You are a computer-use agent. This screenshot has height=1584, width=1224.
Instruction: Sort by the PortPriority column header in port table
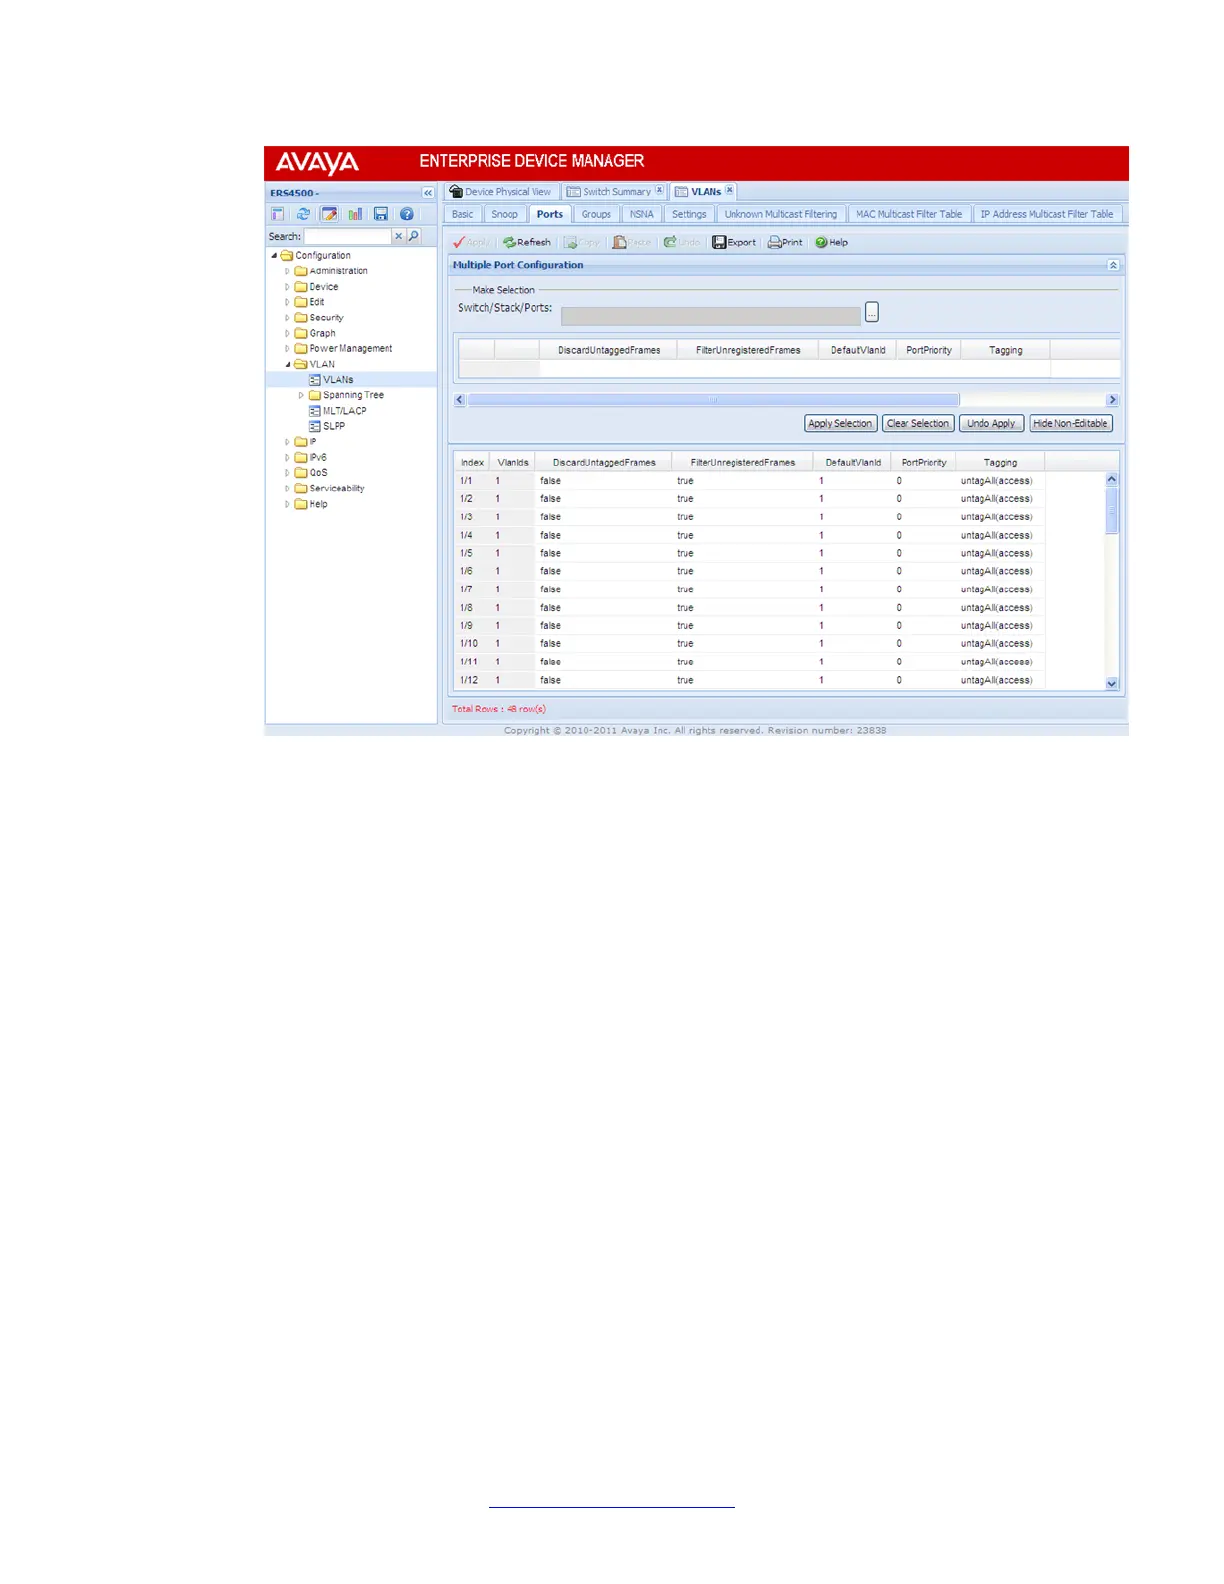point(924,463)
